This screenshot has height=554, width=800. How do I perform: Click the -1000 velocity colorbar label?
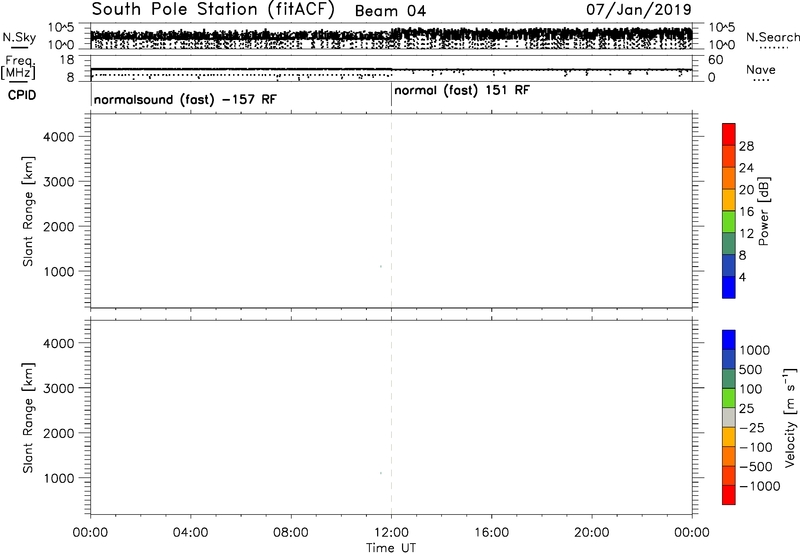tap(759, 486)
